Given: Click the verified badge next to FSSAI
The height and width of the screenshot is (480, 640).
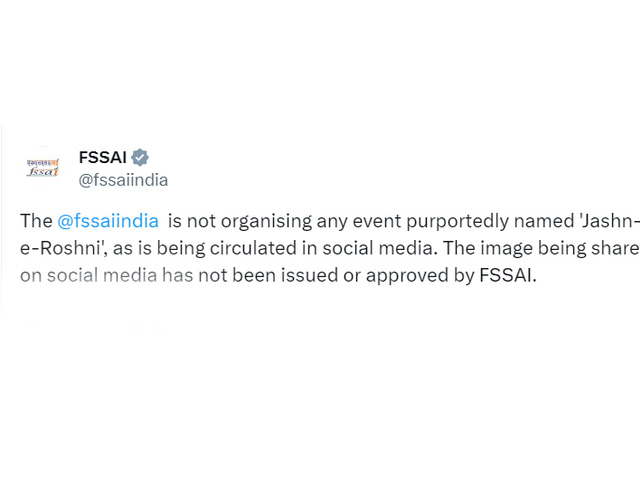Looking at the screenshot, I should pyautogui.click(x=140, y=157).
